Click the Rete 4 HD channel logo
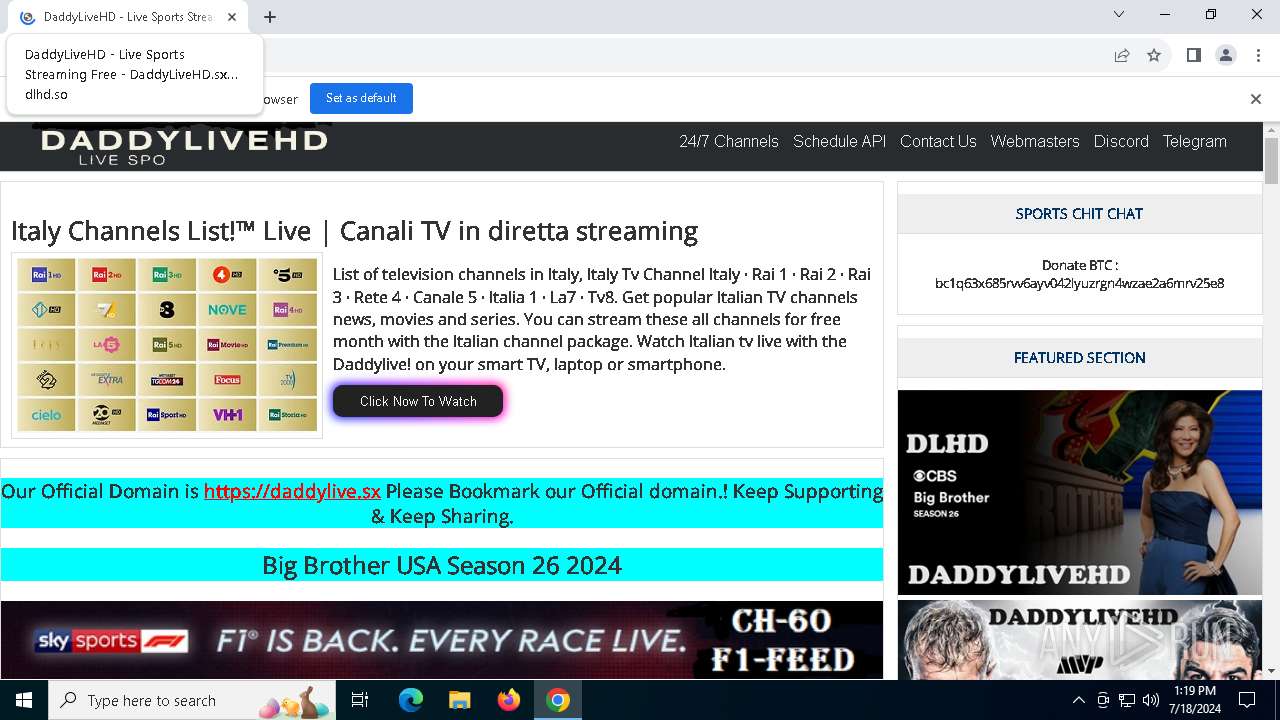 pos(227,275)
